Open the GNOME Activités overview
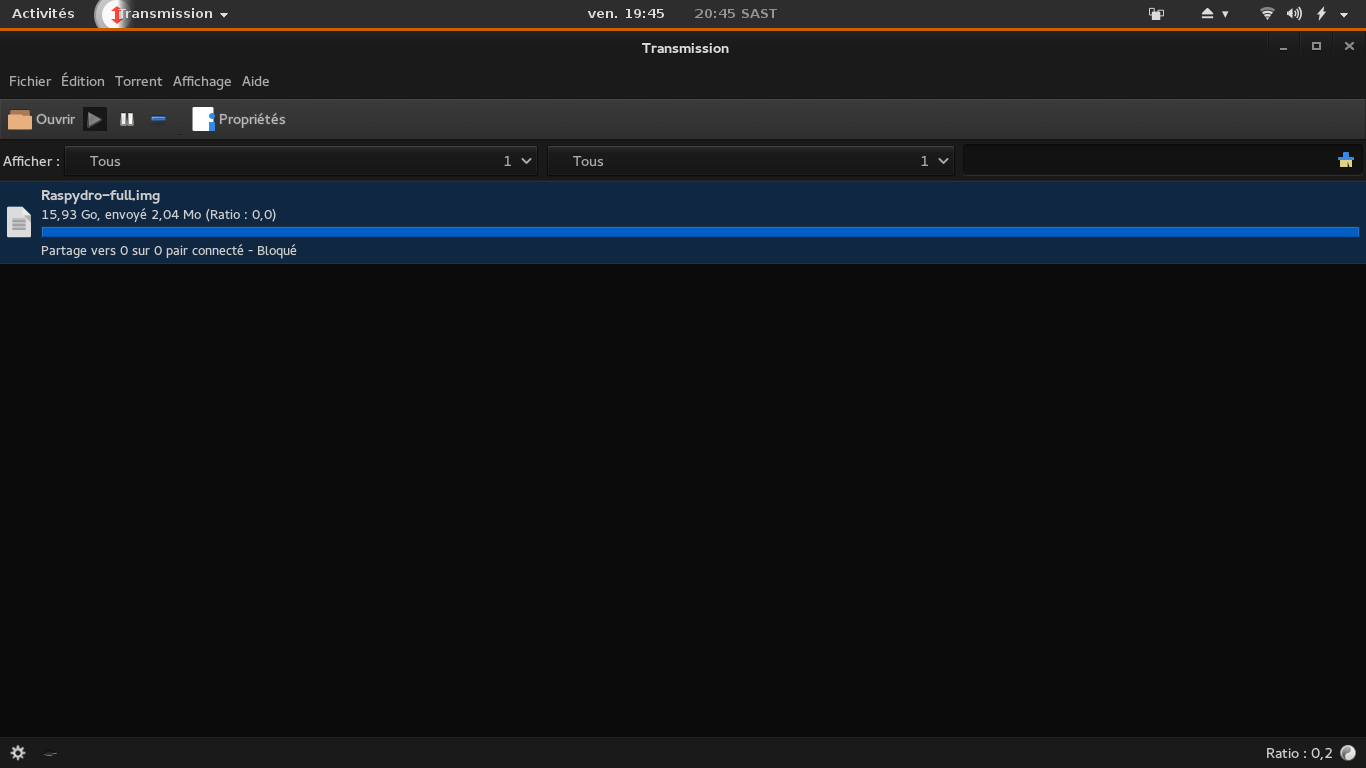 43,14
